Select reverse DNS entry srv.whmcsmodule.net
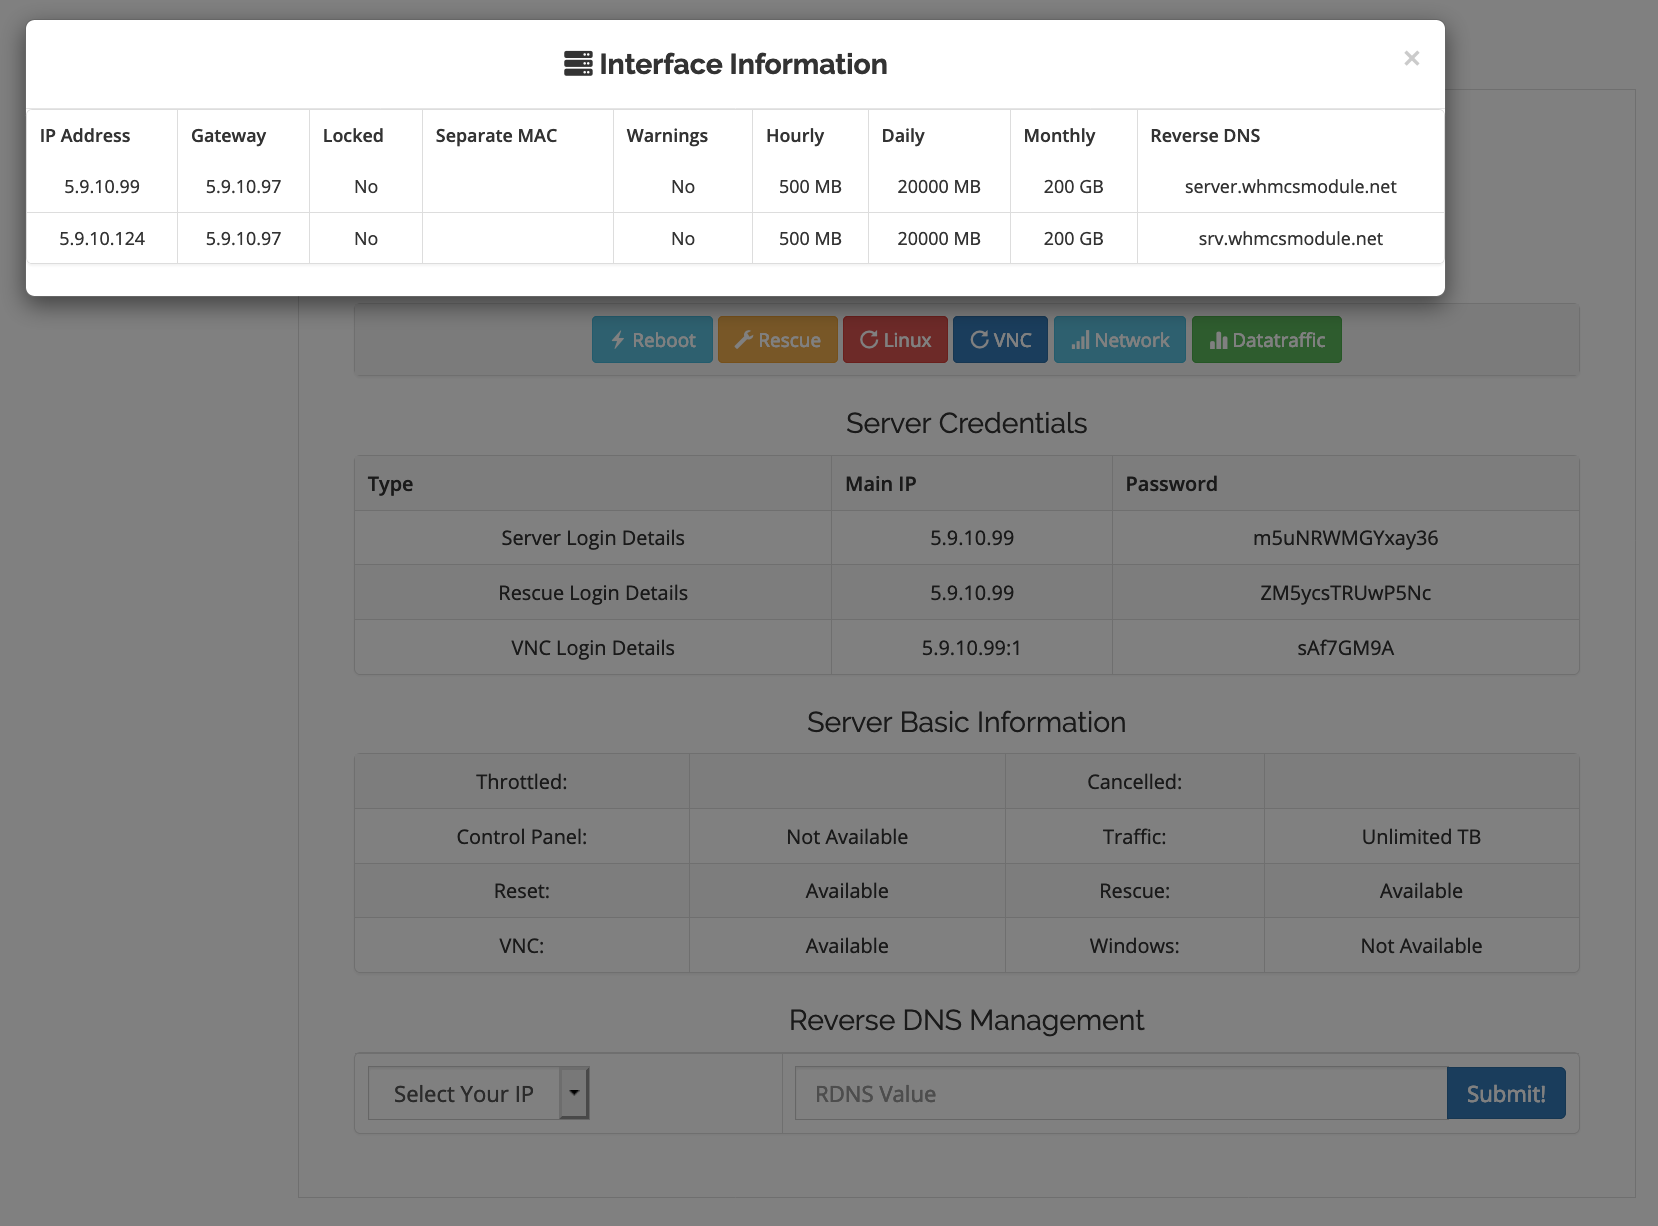 pyautogui.click(x=1290, y=238)
